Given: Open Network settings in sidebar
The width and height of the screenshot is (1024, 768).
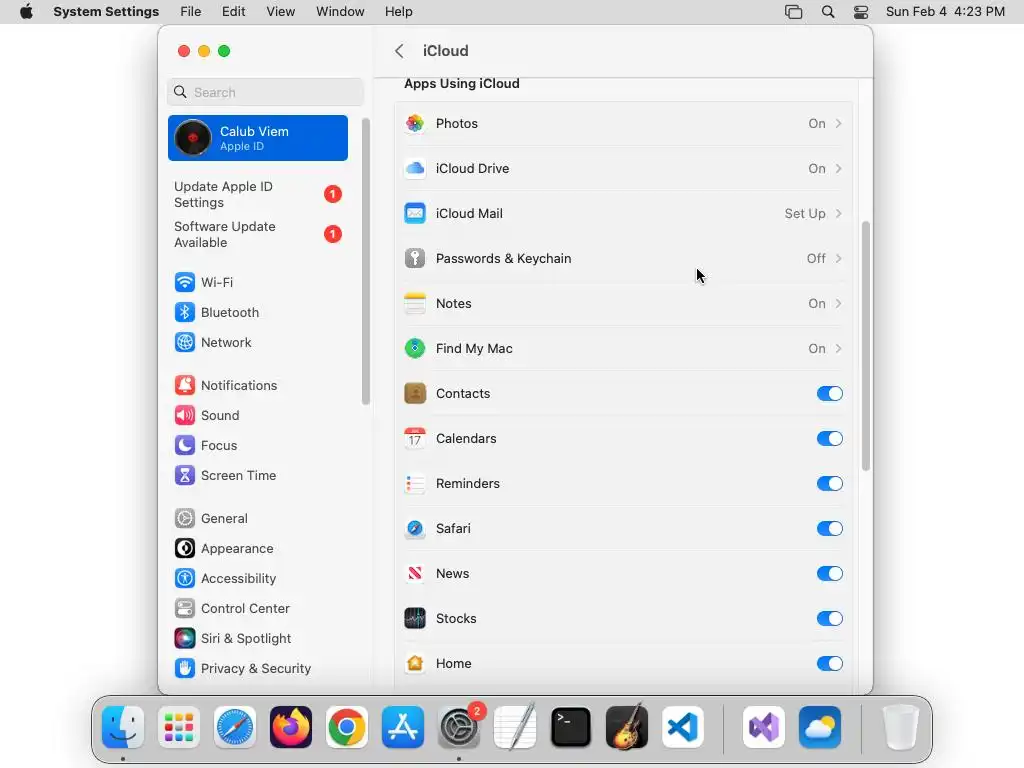Looking at the screenshot, I should point(258,342).
